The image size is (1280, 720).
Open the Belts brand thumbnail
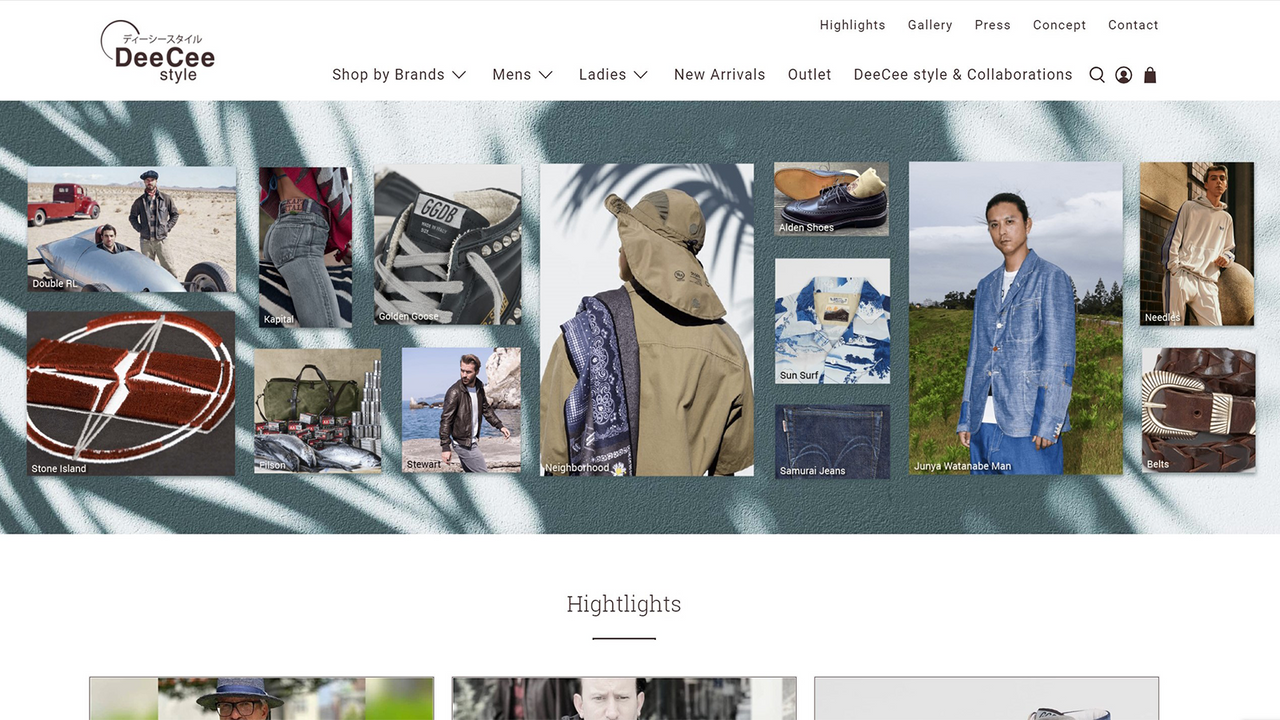[1198, 410]
